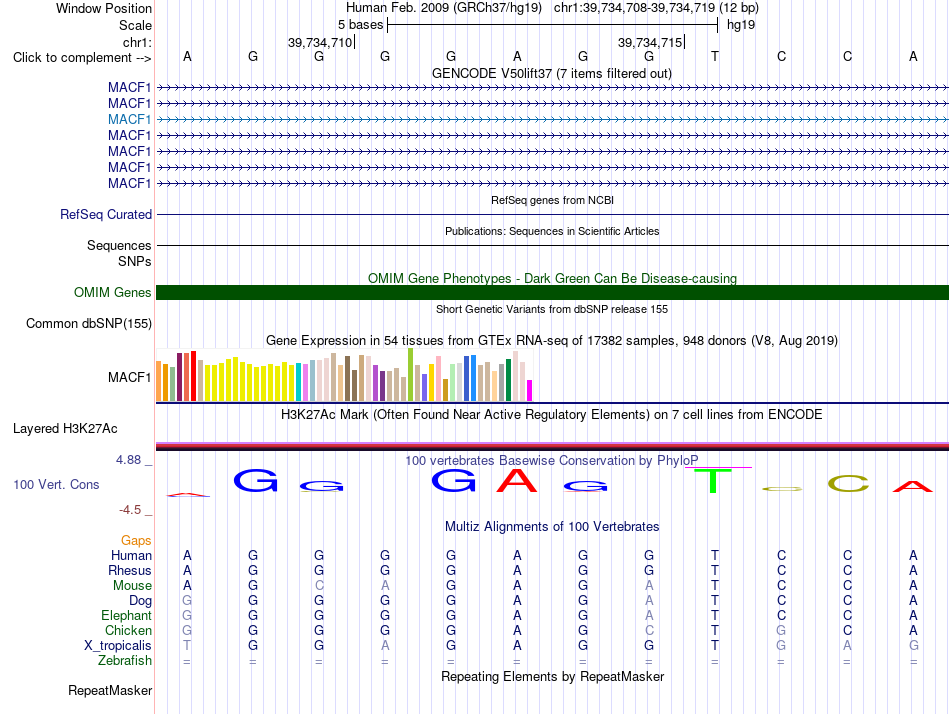The image size is (950, 714).
Task: Click the Scale label
Action: (135, 25)
